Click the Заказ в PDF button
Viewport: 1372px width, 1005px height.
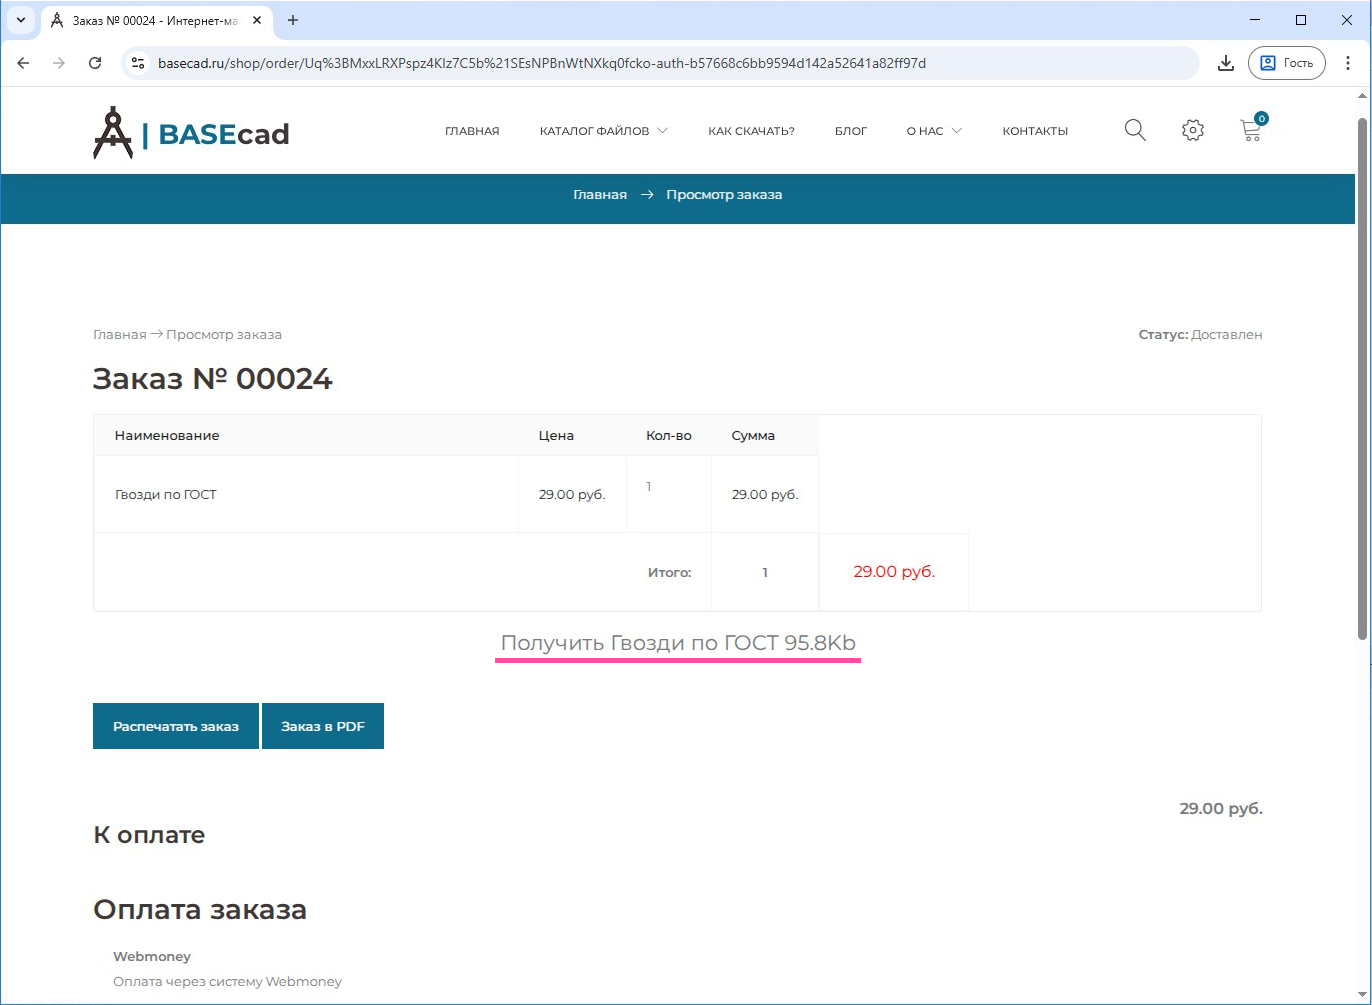point(323,726)
